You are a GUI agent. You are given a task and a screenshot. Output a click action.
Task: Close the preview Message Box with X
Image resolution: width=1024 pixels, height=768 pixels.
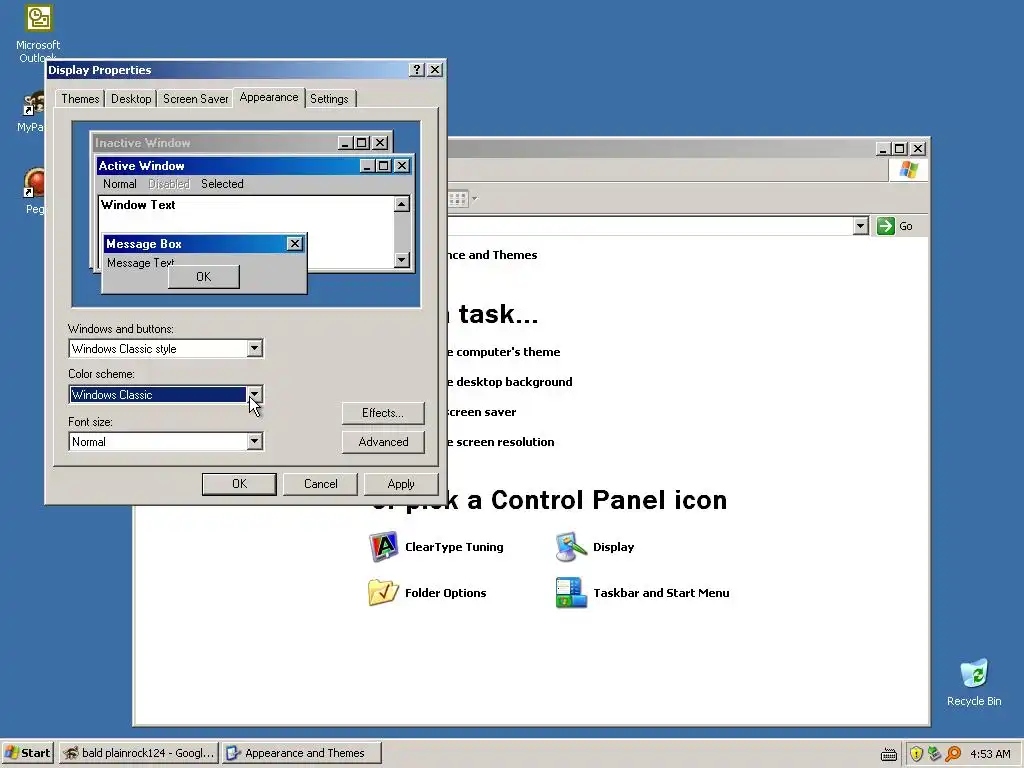point(295,244)
